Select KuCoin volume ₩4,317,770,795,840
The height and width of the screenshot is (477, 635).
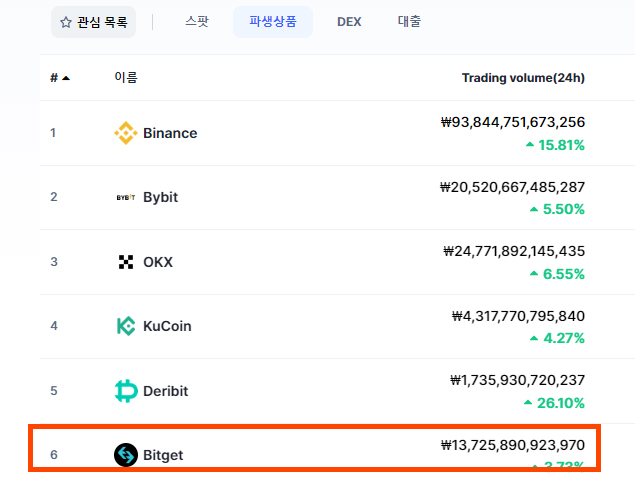coord(518,316)
